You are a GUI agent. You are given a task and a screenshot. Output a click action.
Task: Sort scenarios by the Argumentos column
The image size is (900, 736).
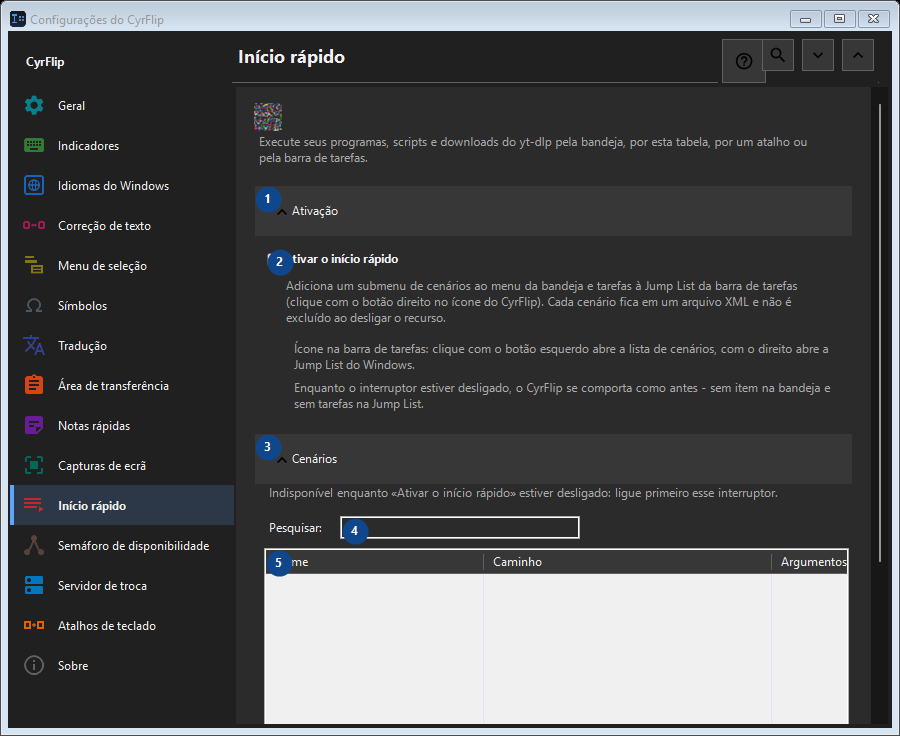[809, 561]
